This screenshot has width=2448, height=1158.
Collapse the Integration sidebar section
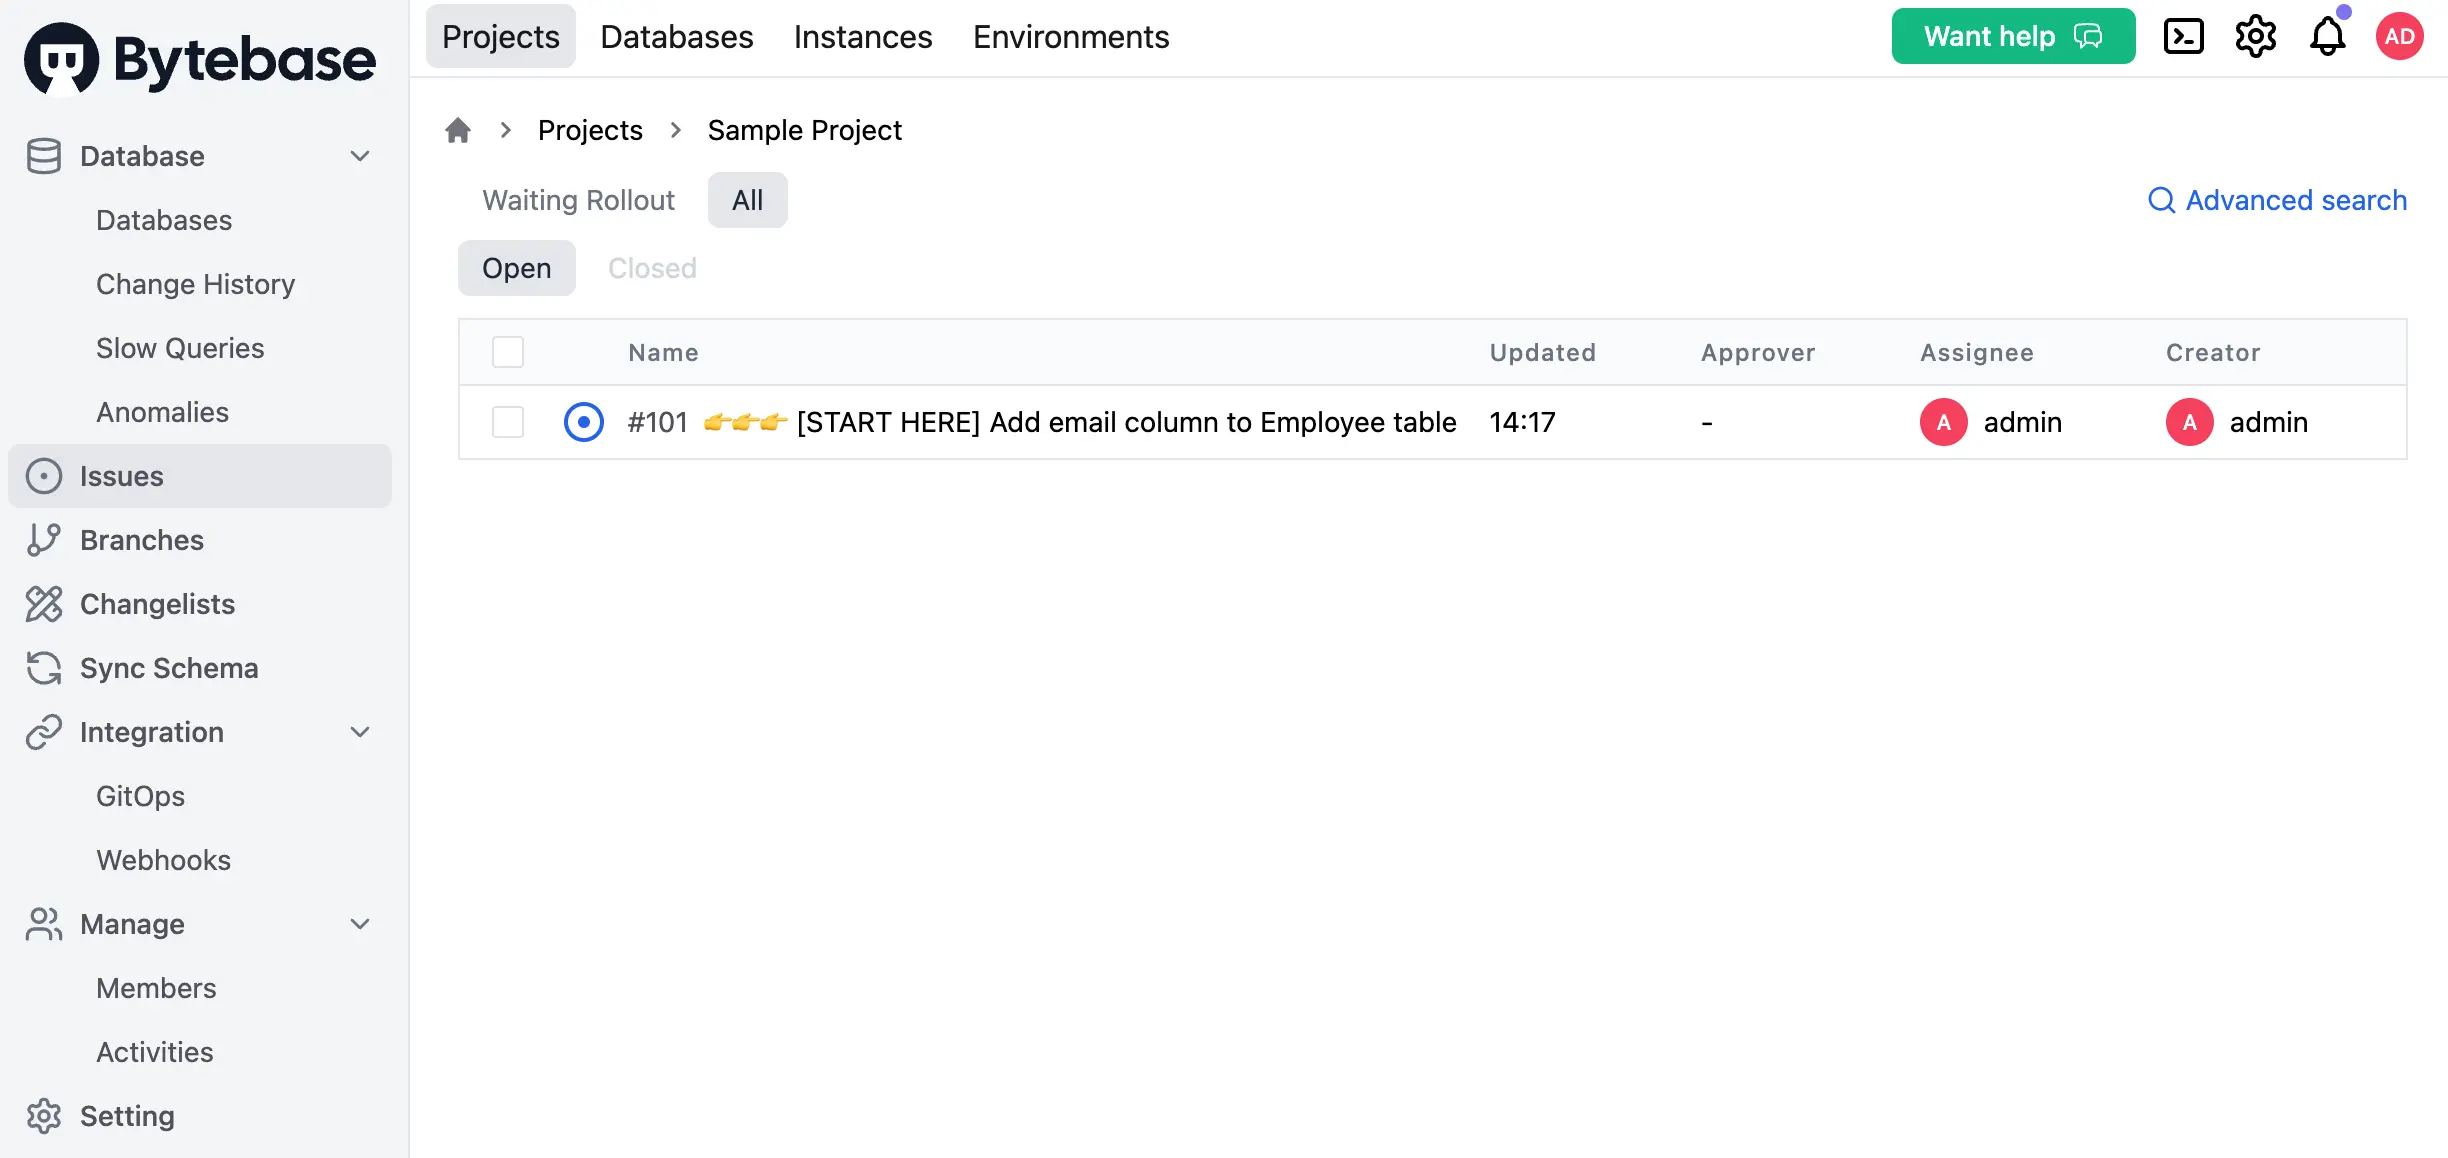[360, 732]
